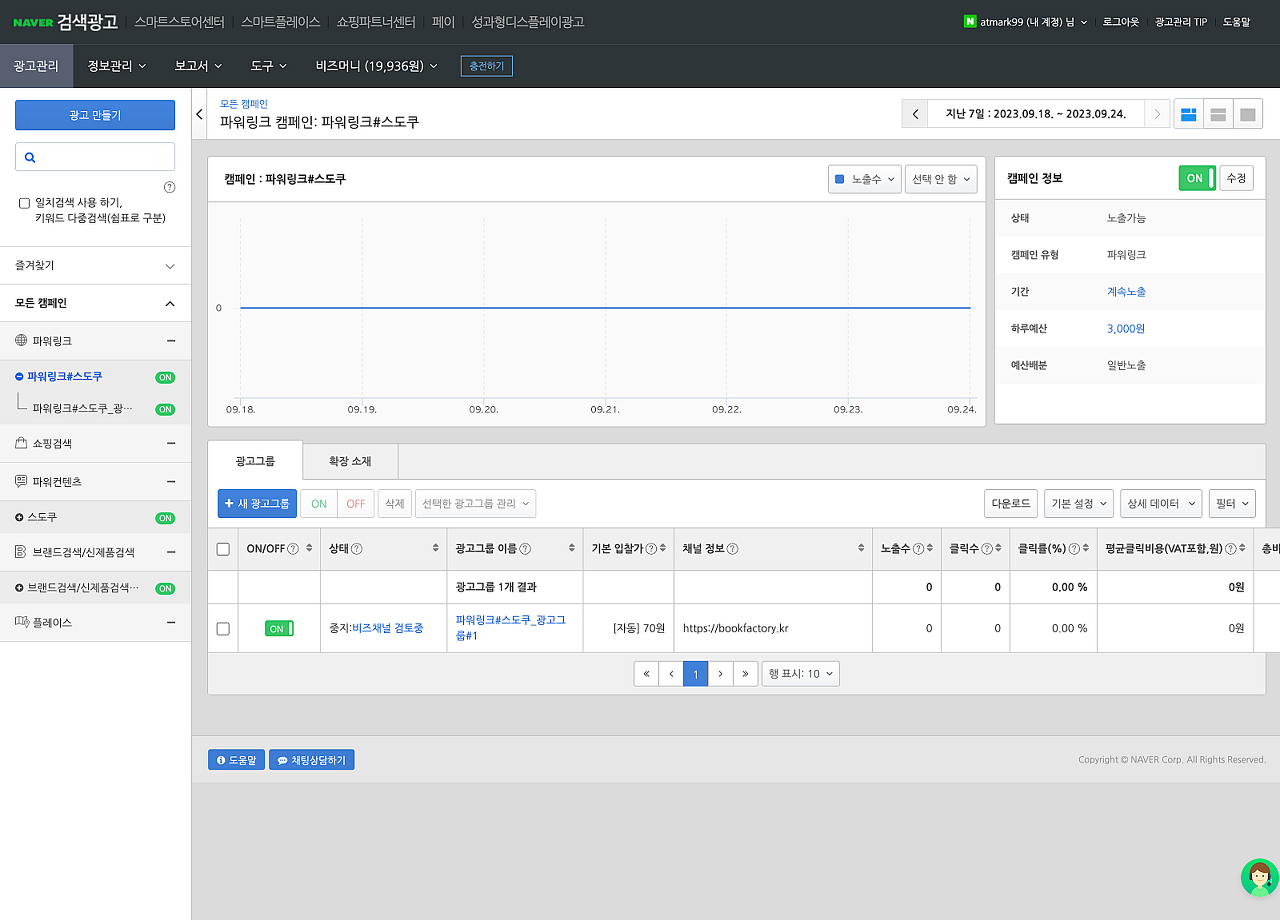
Task: Enable the 일치검색 사용 하기 checkbox
Action: click(25, 203)
